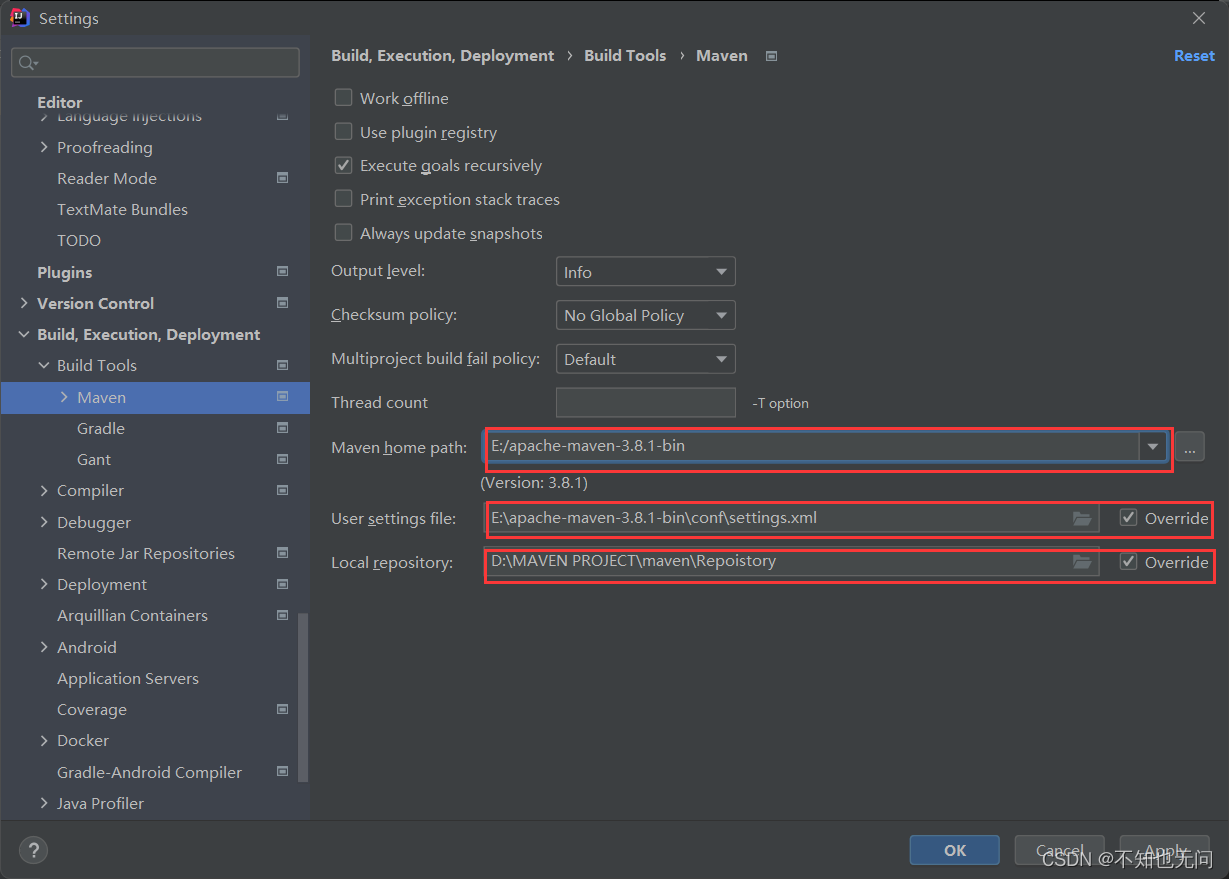The width and height of the screenshot is (1229, 879).
Task: Click the project icon next to Gradle
Action: point(282,428)
